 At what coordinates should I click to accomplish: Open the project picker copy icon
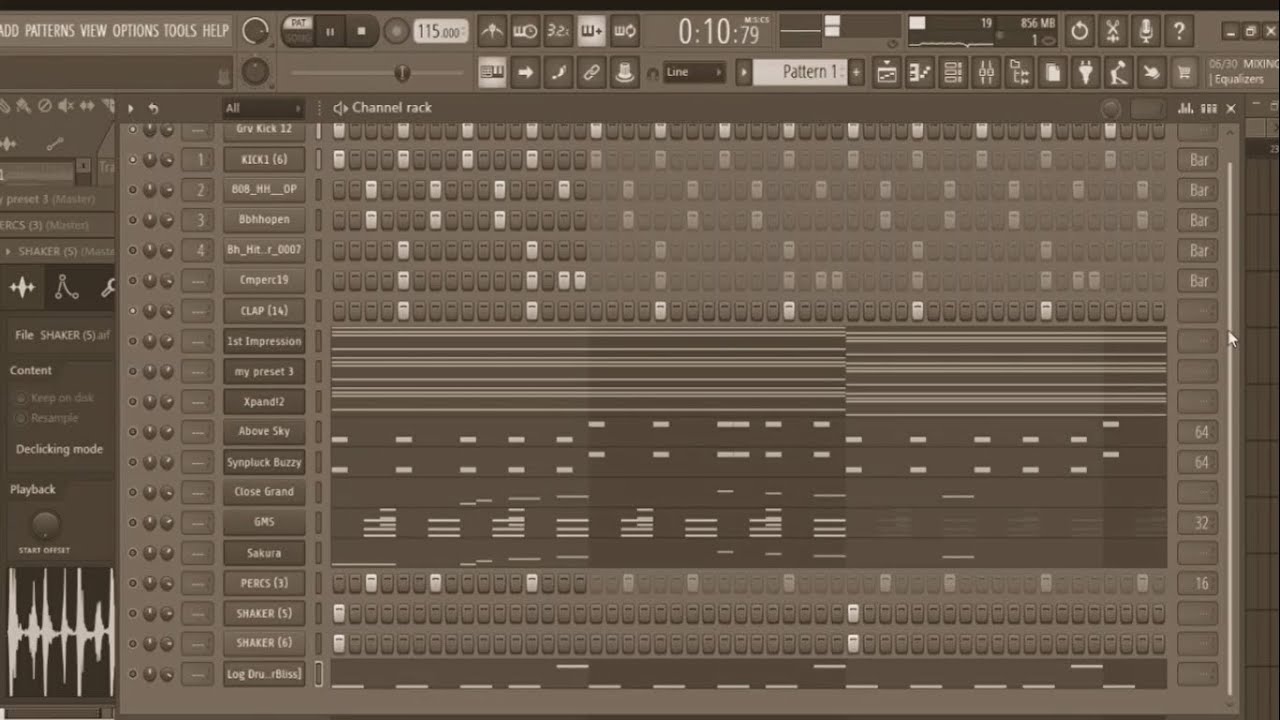coord(1052,72)
